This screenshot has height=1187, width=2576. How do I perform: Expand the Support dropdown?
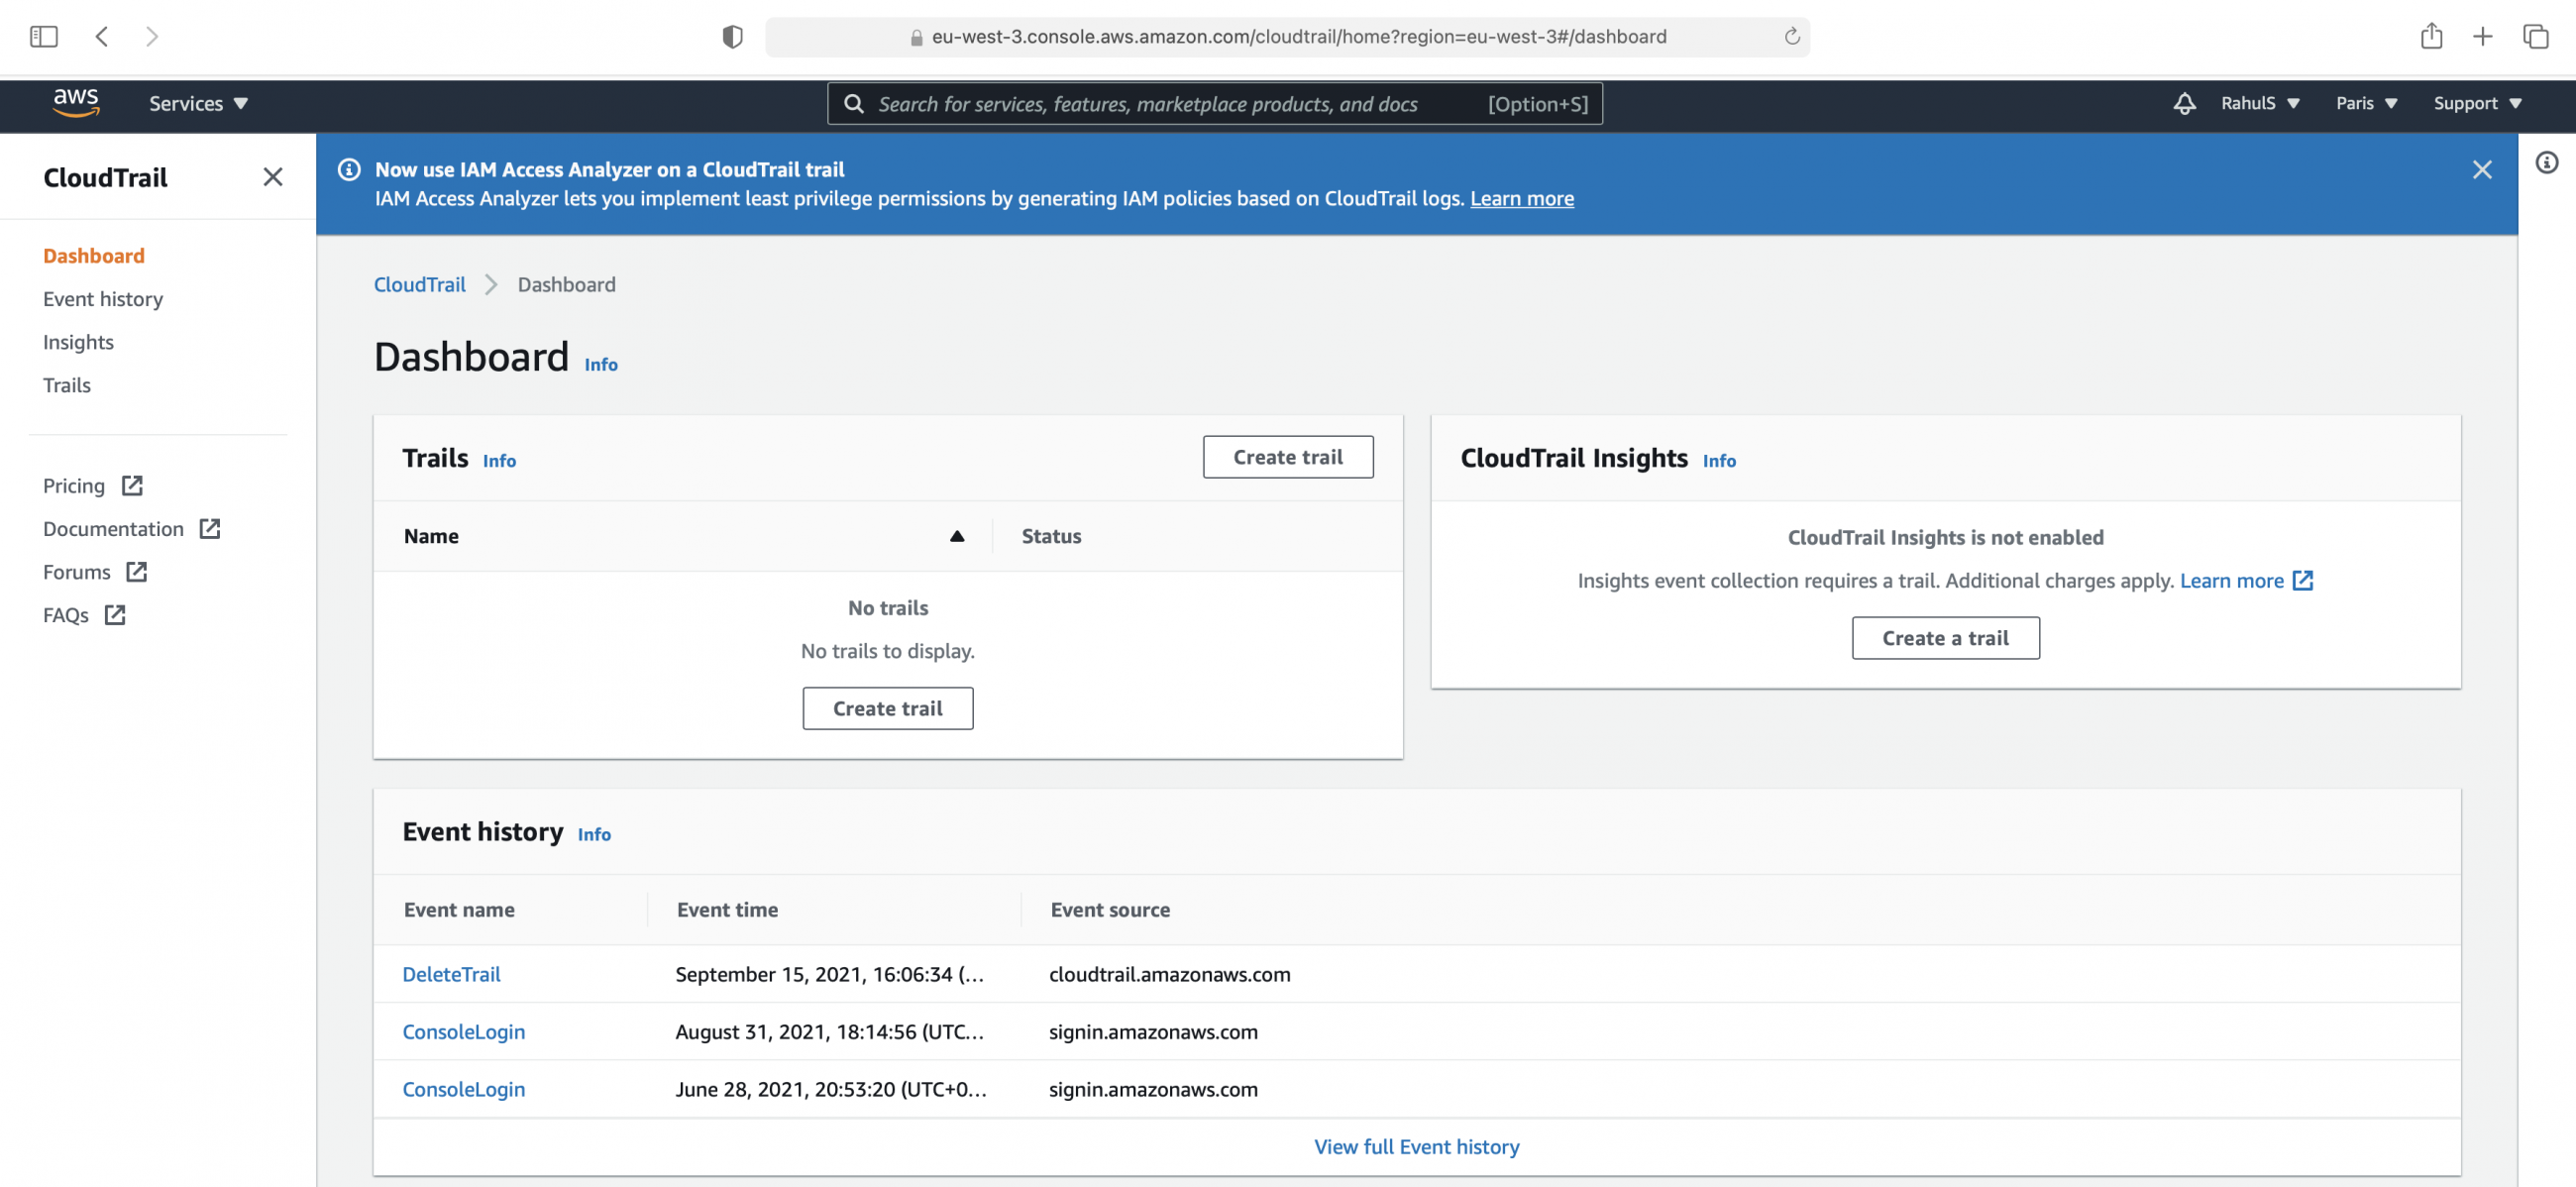click(2476, 103)
